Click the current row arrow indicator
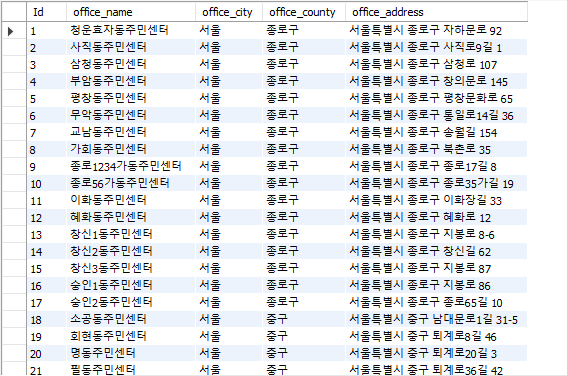 coord(10,31)
